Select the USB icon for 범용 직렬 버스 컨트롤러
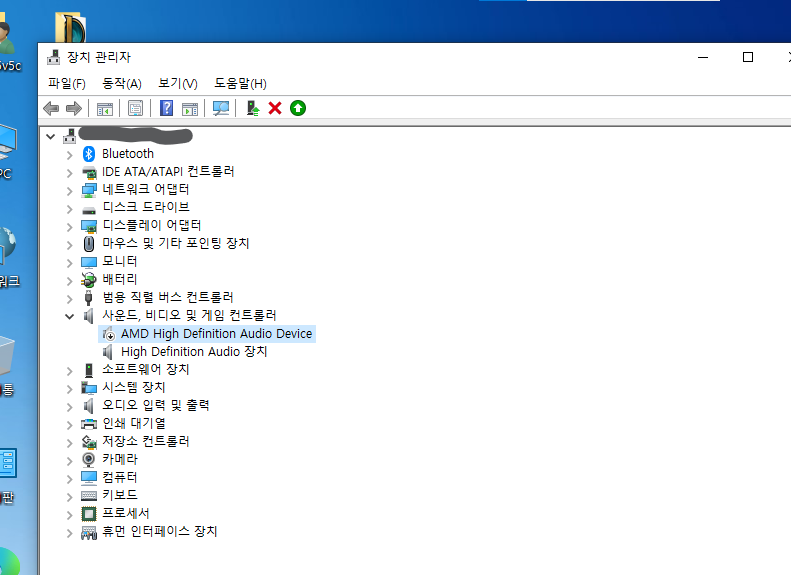Image resolution: width=791 pixels, height=575 pixels. (x=89, y=298)
